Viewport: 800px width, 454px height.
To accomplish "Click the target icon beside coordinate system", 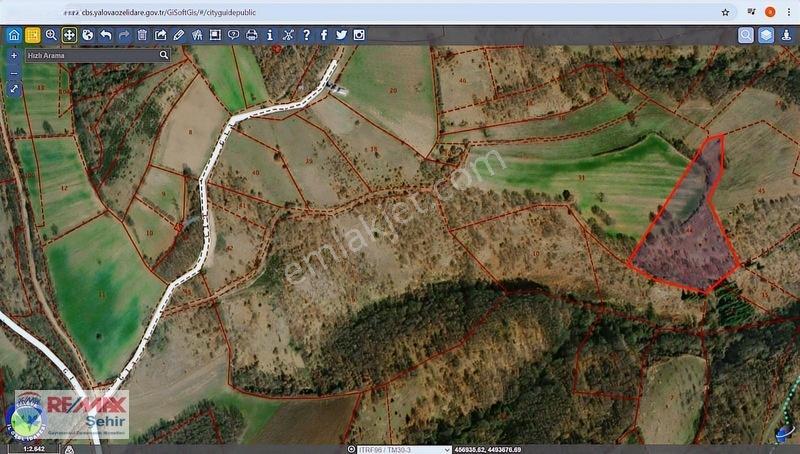I will point(351,449).
